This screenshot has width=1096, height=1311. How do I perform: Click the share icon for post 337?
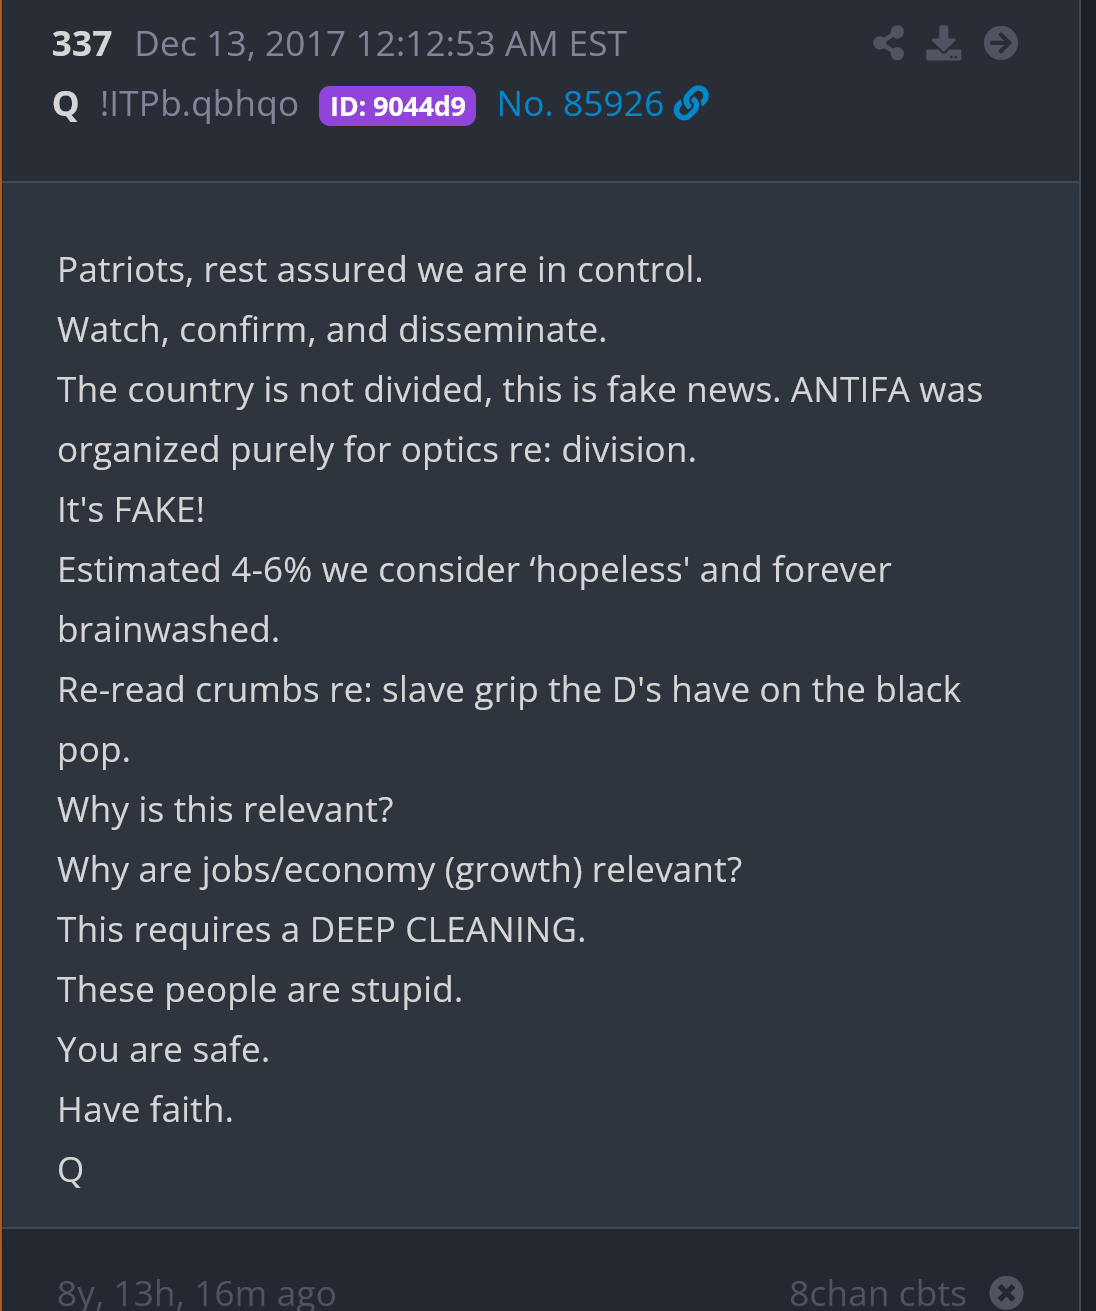tap(888, 43)
